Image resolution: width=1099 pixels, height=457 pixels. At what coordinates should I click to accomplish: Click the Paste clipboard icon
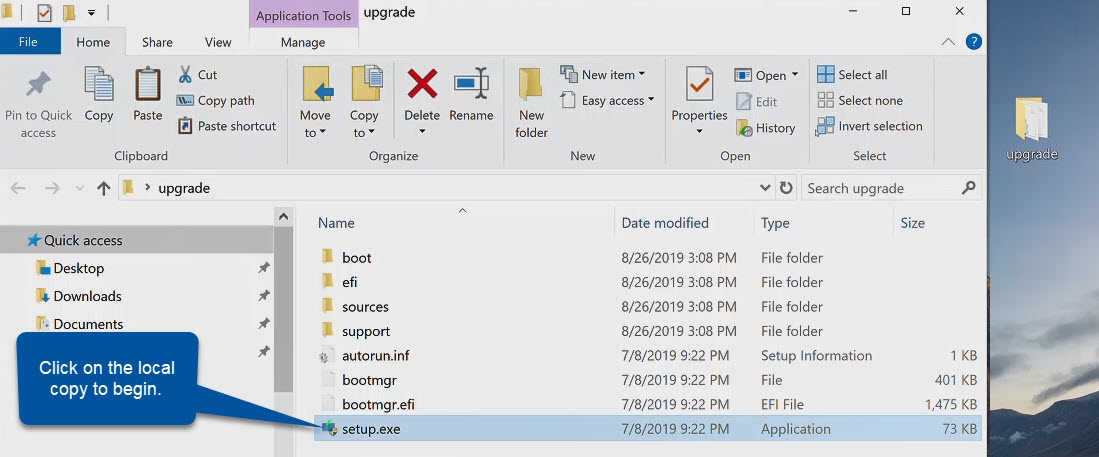(147, 84)
